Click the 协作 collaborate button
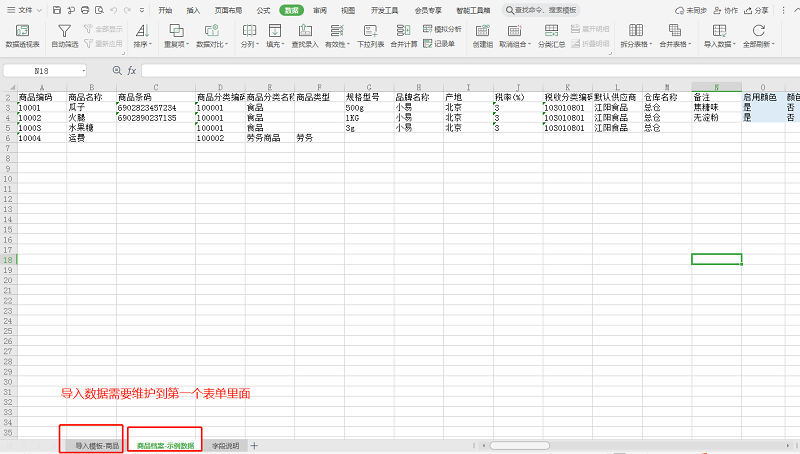The image size is (800, 454). coord(726,10)
